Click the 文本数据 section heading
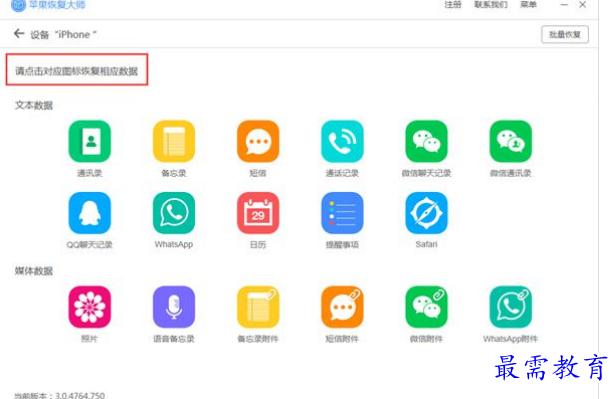This screenshot has width=616, height=399. [34, 105]
